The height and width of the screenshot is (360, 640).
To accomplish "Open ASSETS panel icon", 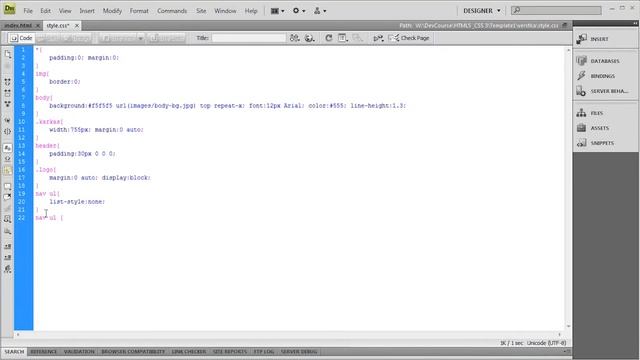I will coord(582,128).
